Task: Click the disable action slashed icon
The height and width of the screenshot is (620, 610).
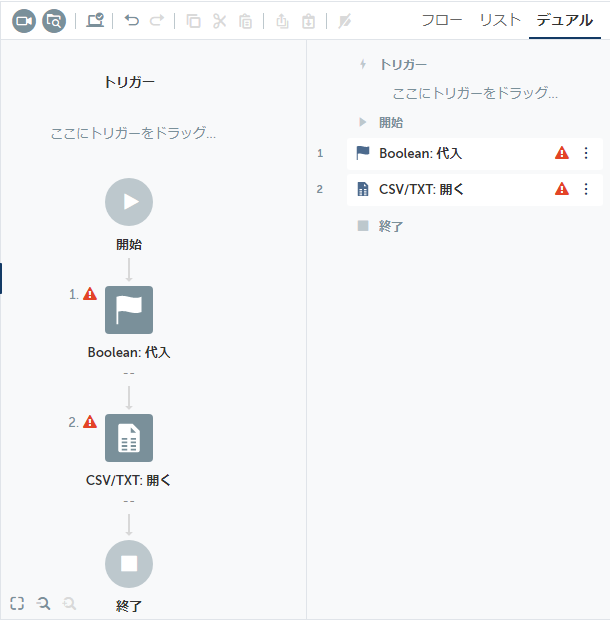Action: (345, 21)
